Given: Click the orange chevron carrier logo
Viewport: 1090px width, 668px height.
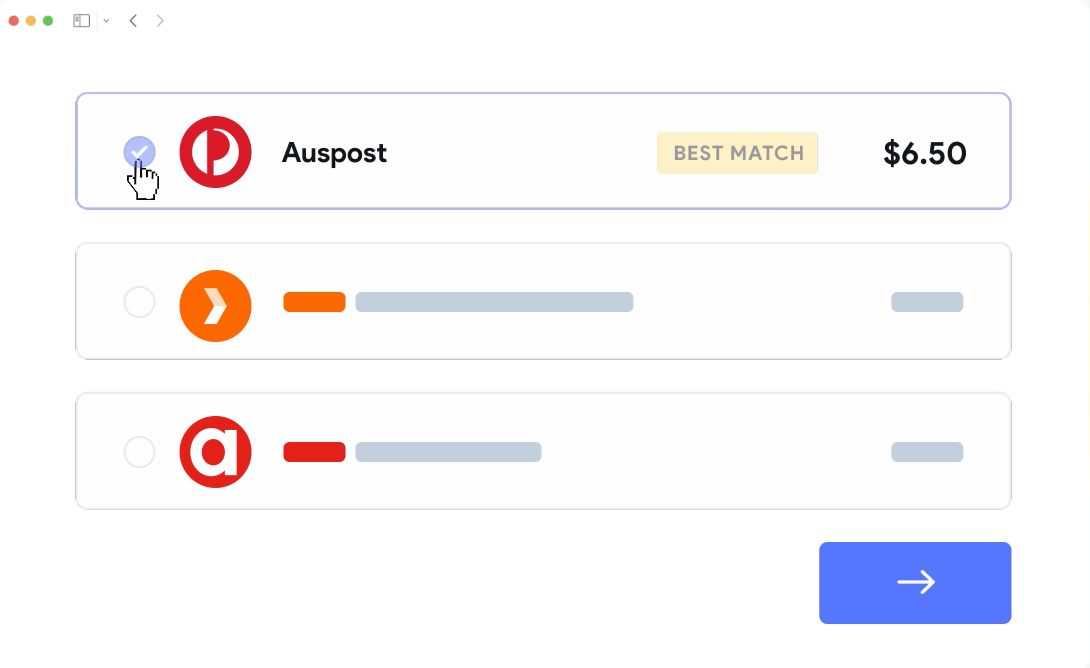Looking at the screenshot, I should 215,306.
